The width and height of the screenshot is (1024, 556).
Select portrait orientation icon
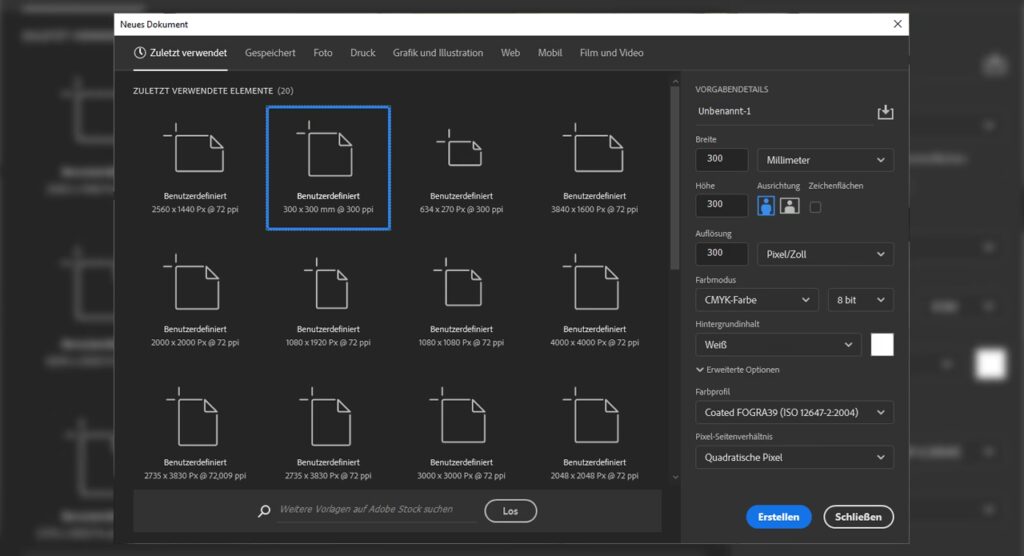pyautogui.click(x=766, y=206)
